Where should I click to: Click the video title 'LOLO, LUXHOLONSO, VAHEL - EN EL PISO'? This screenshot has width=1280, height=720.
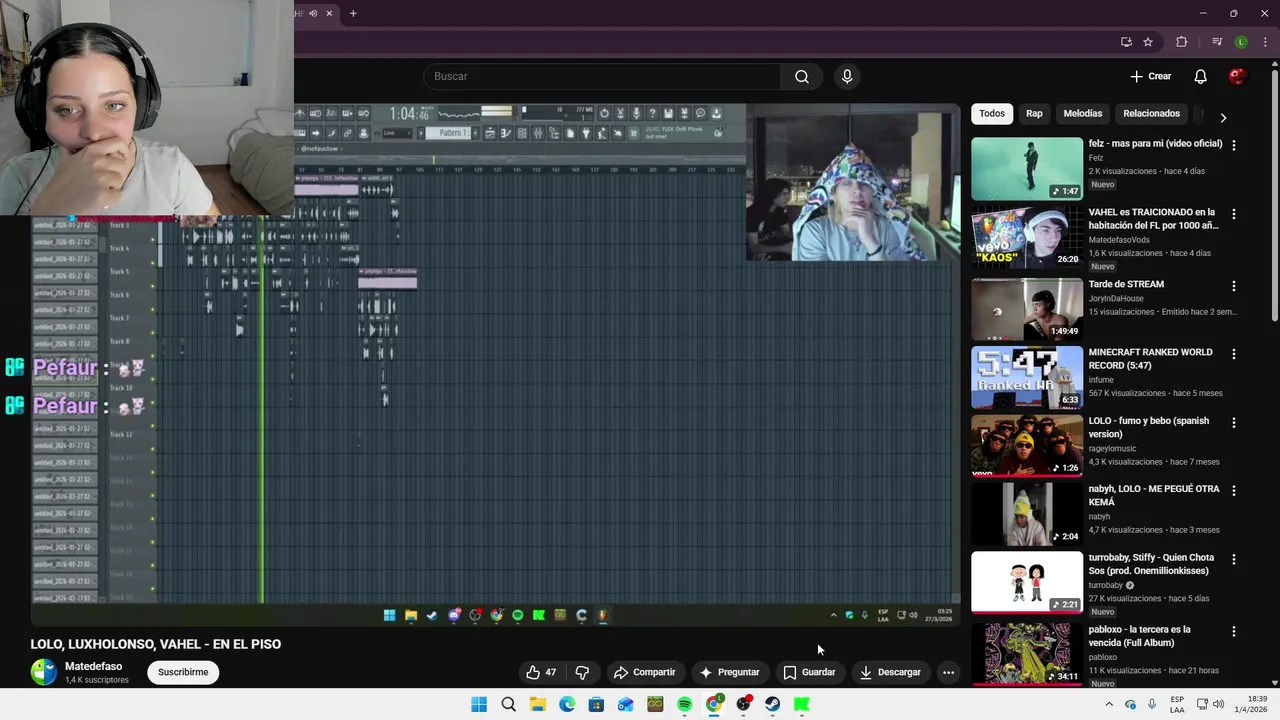pos(156,644)
